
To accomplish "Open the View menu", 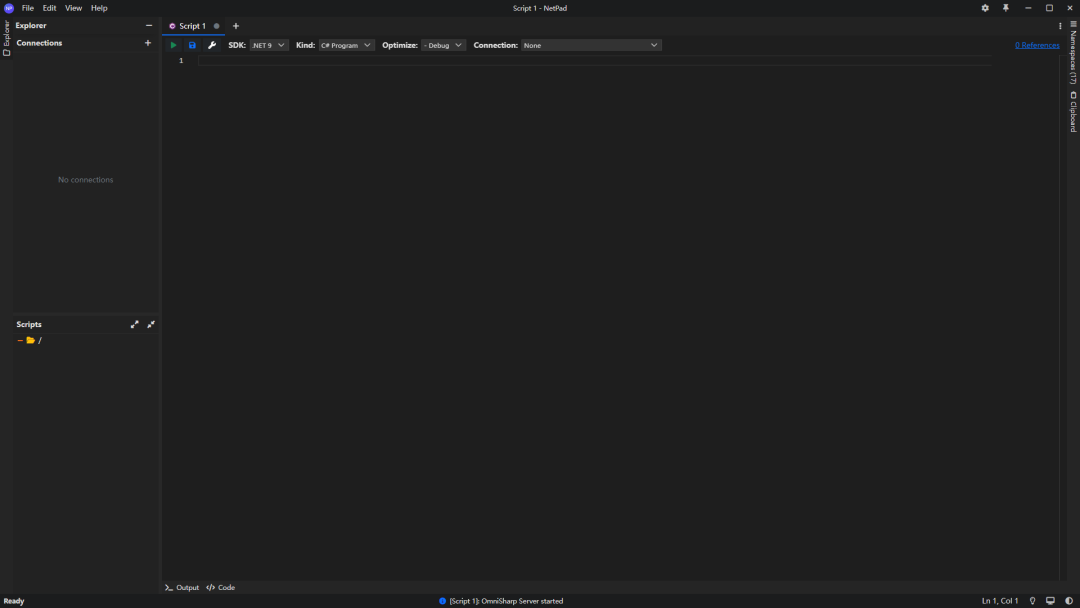I will (x=73, y=8).
